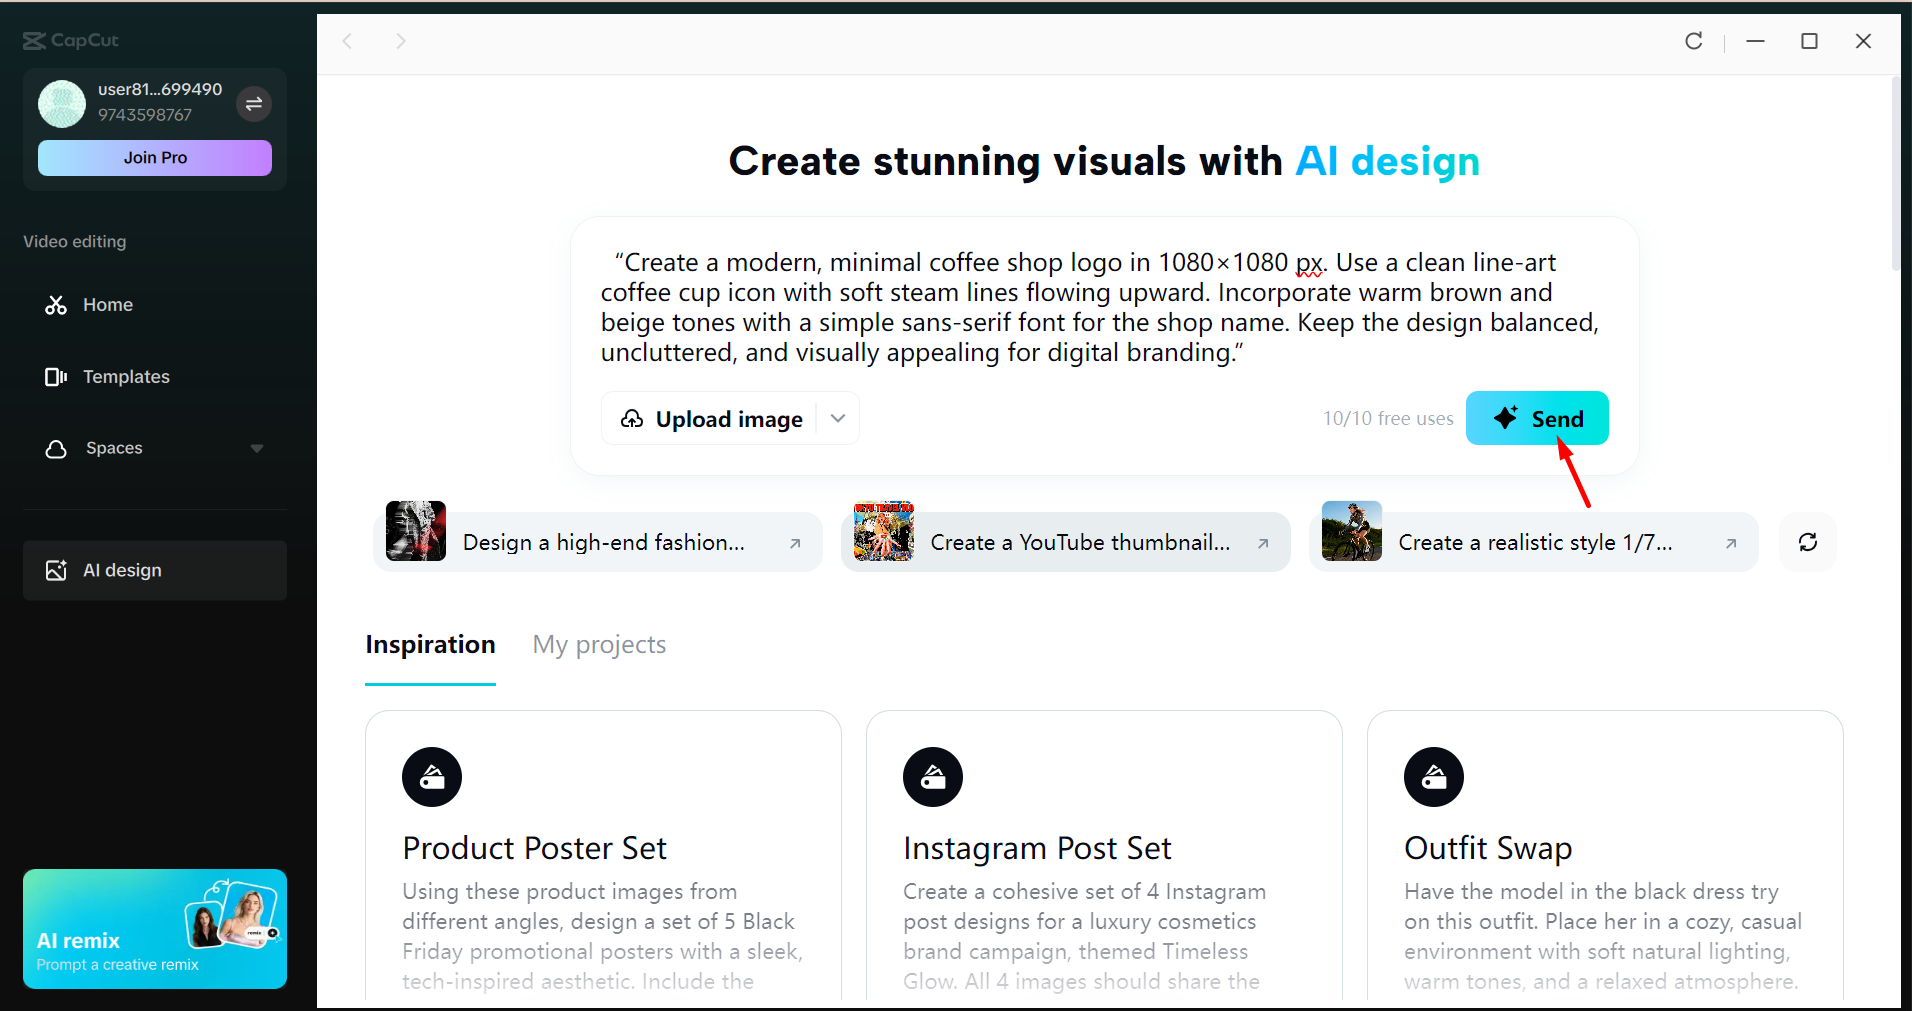Go forward with the right arrow

tap(400, 41)
